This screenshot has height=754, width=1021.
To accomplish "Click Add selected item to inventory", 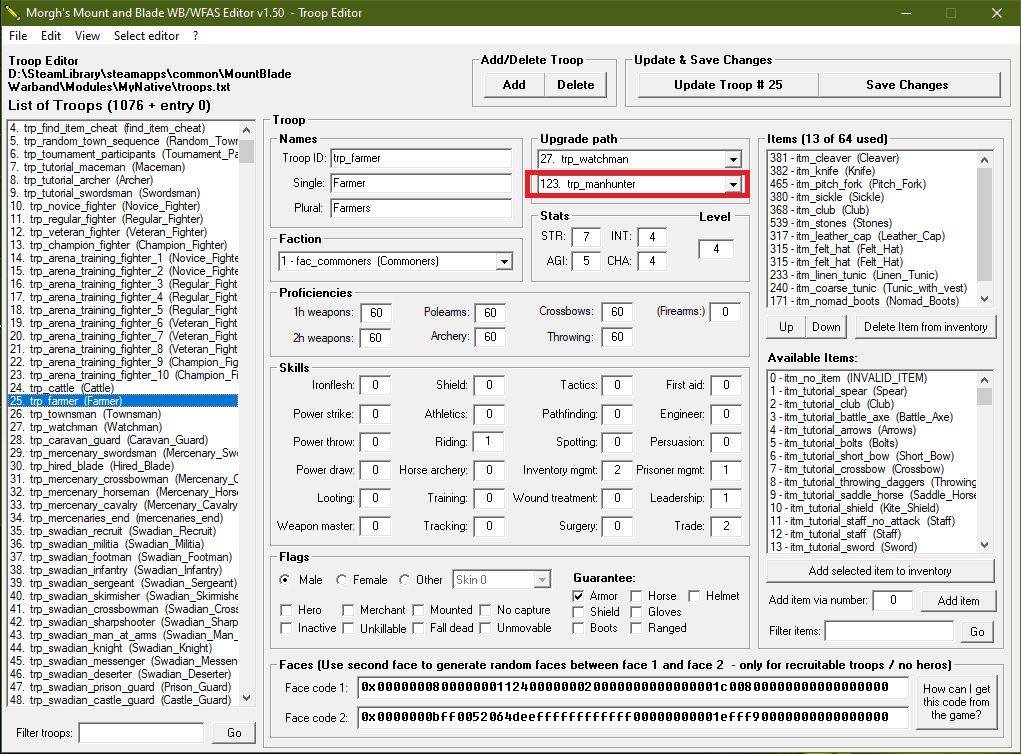I will click(880, 571).
